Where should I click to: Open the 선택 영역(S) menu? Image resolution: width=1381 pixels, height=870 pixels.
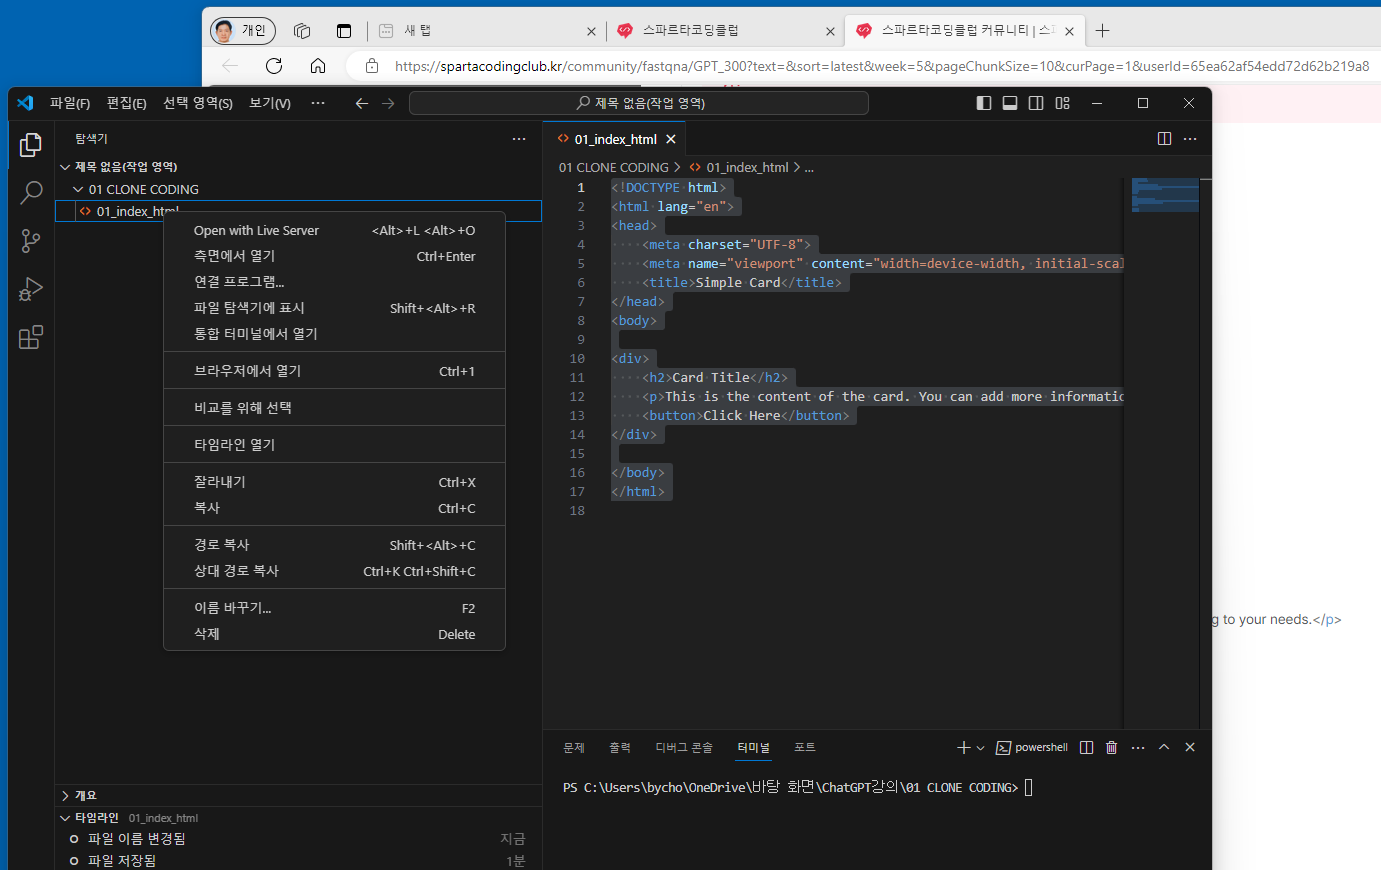point(198,103)
